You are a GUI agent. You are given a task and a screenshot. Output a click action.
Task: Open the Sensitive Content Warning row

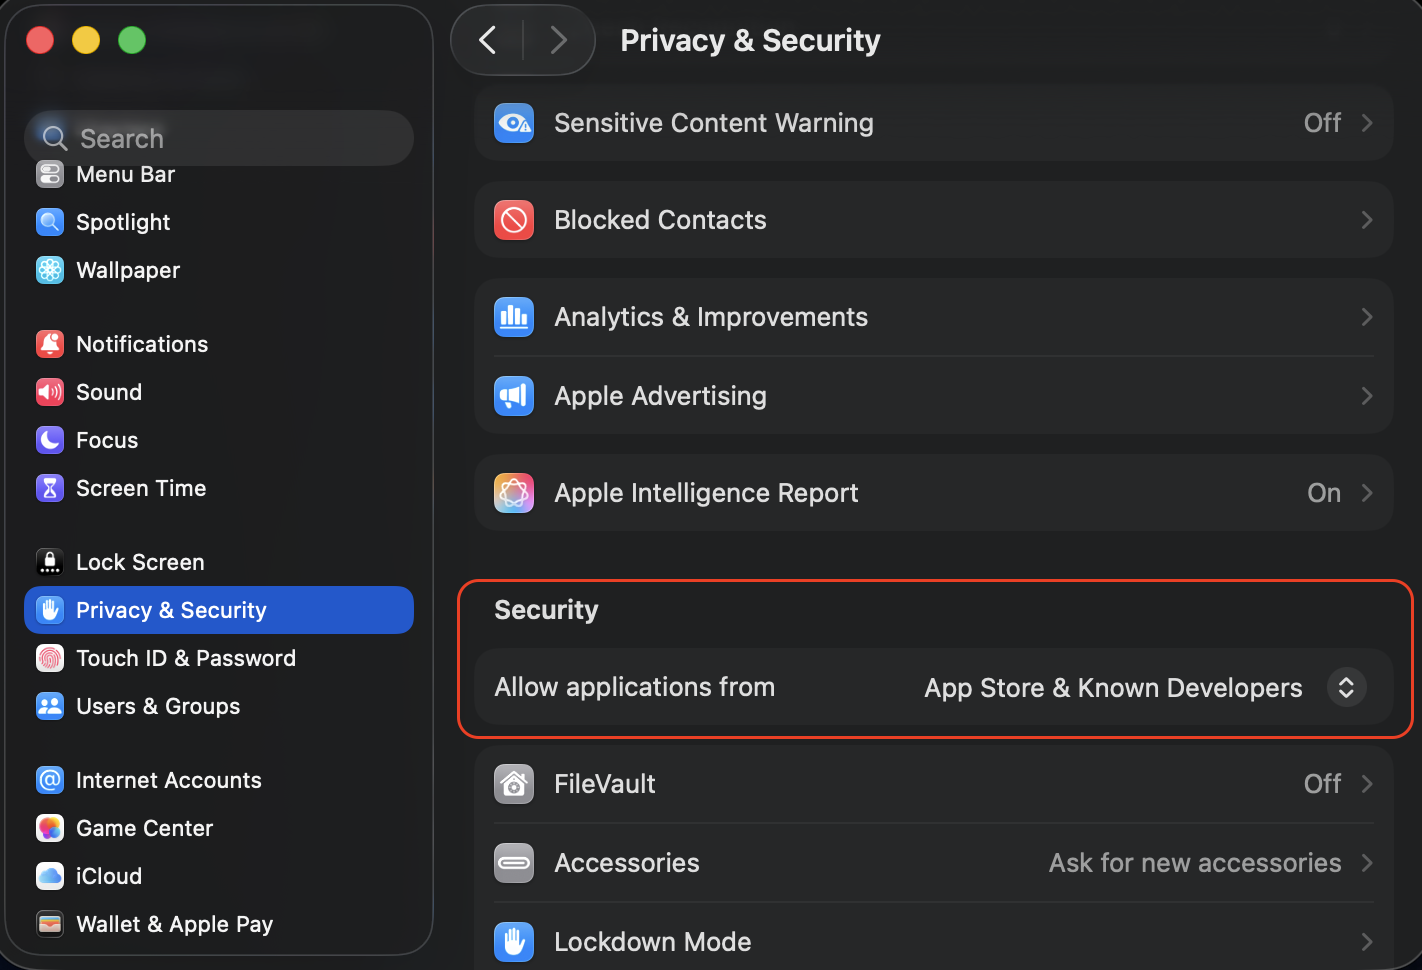934,123
